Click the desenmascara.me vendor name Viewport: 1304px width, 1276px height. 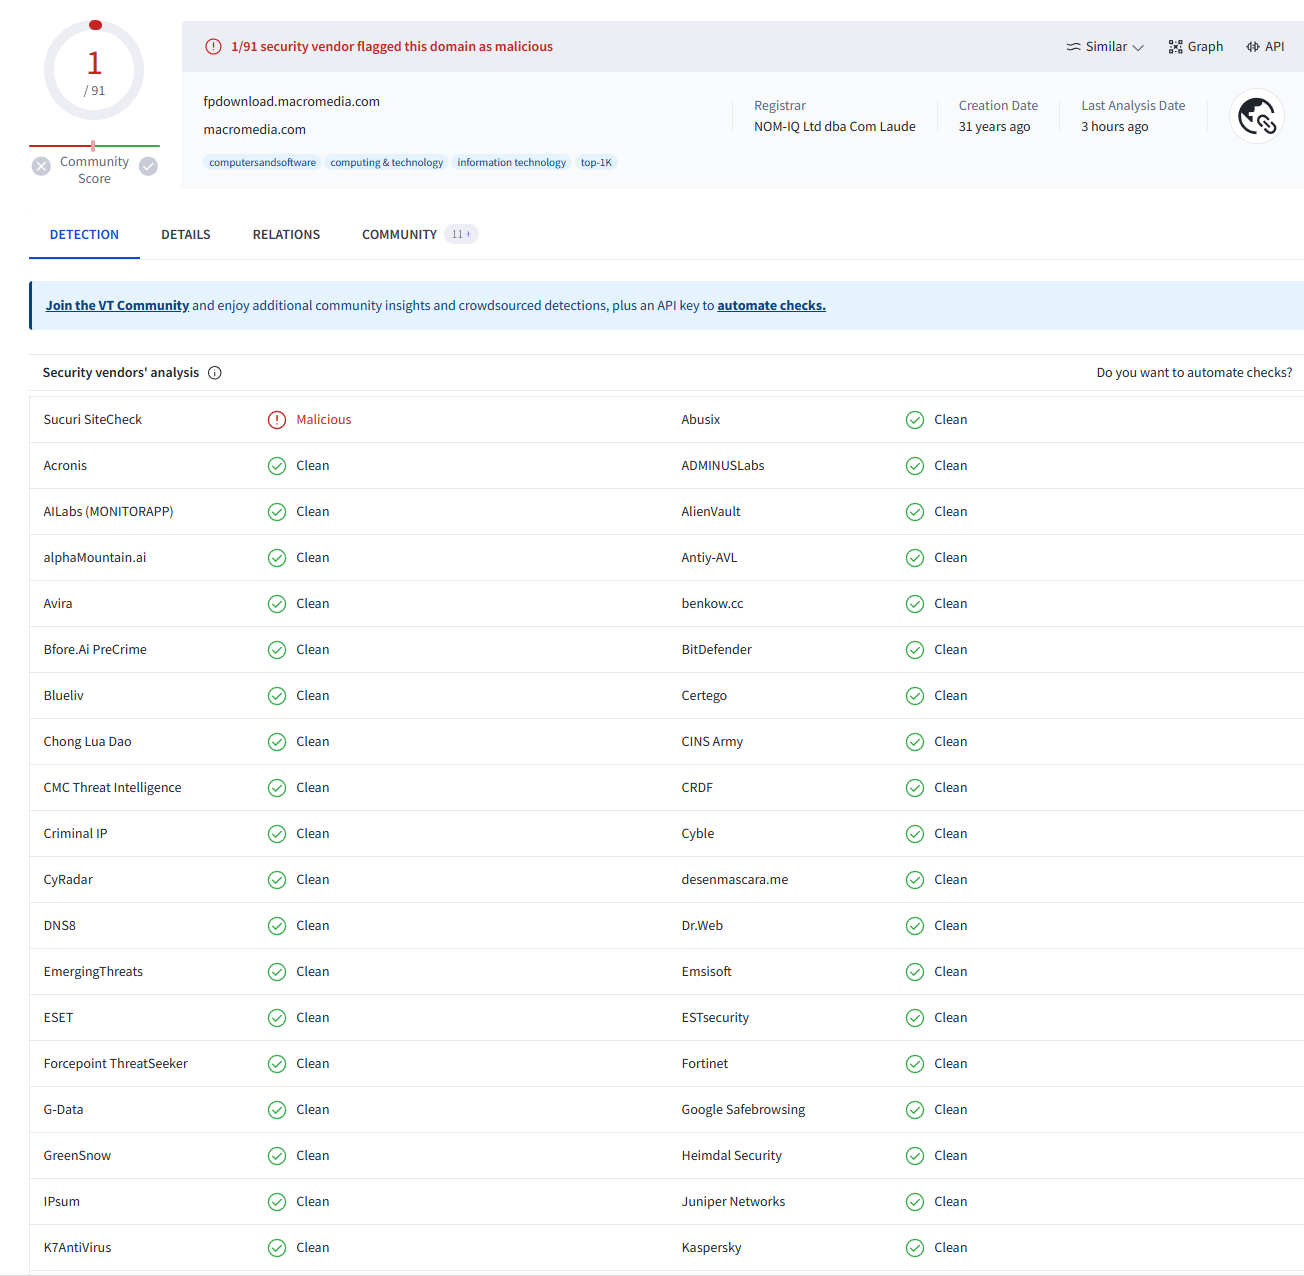pyautogui.click(x=735, y=880)
